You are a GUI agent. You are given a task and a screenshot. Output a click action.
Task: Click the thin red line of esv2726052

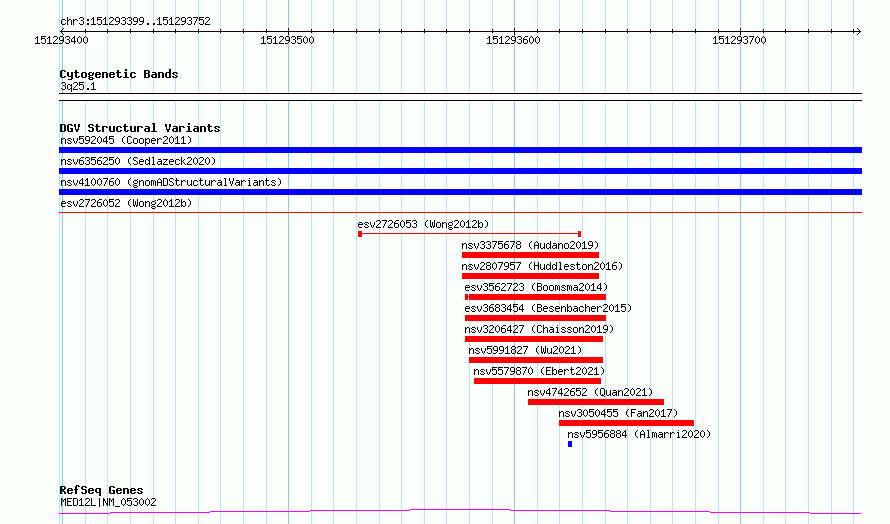[x=460, y=213]
